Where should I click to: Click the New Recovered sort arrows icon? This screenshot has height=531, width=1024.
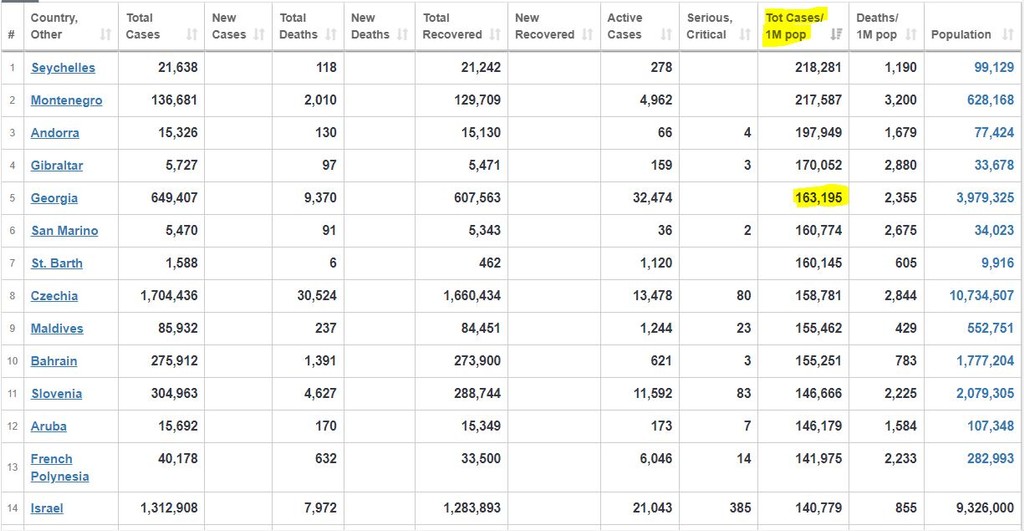click(x=588, y=35)
